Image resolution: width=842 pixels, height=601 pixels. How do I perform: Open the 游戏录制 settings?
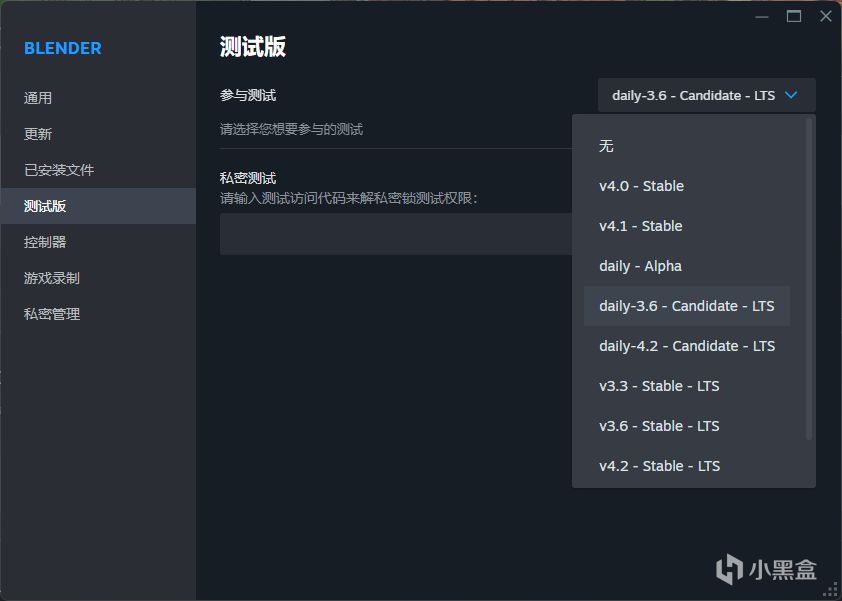(x=52, y=278)
